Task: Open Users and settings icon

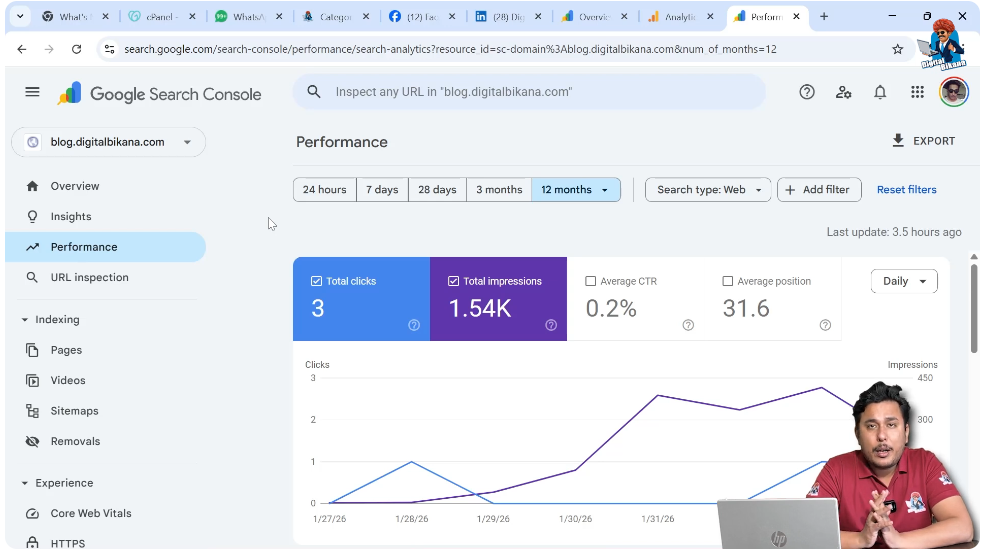Action: pyautogui.click(x=843, y=92)
